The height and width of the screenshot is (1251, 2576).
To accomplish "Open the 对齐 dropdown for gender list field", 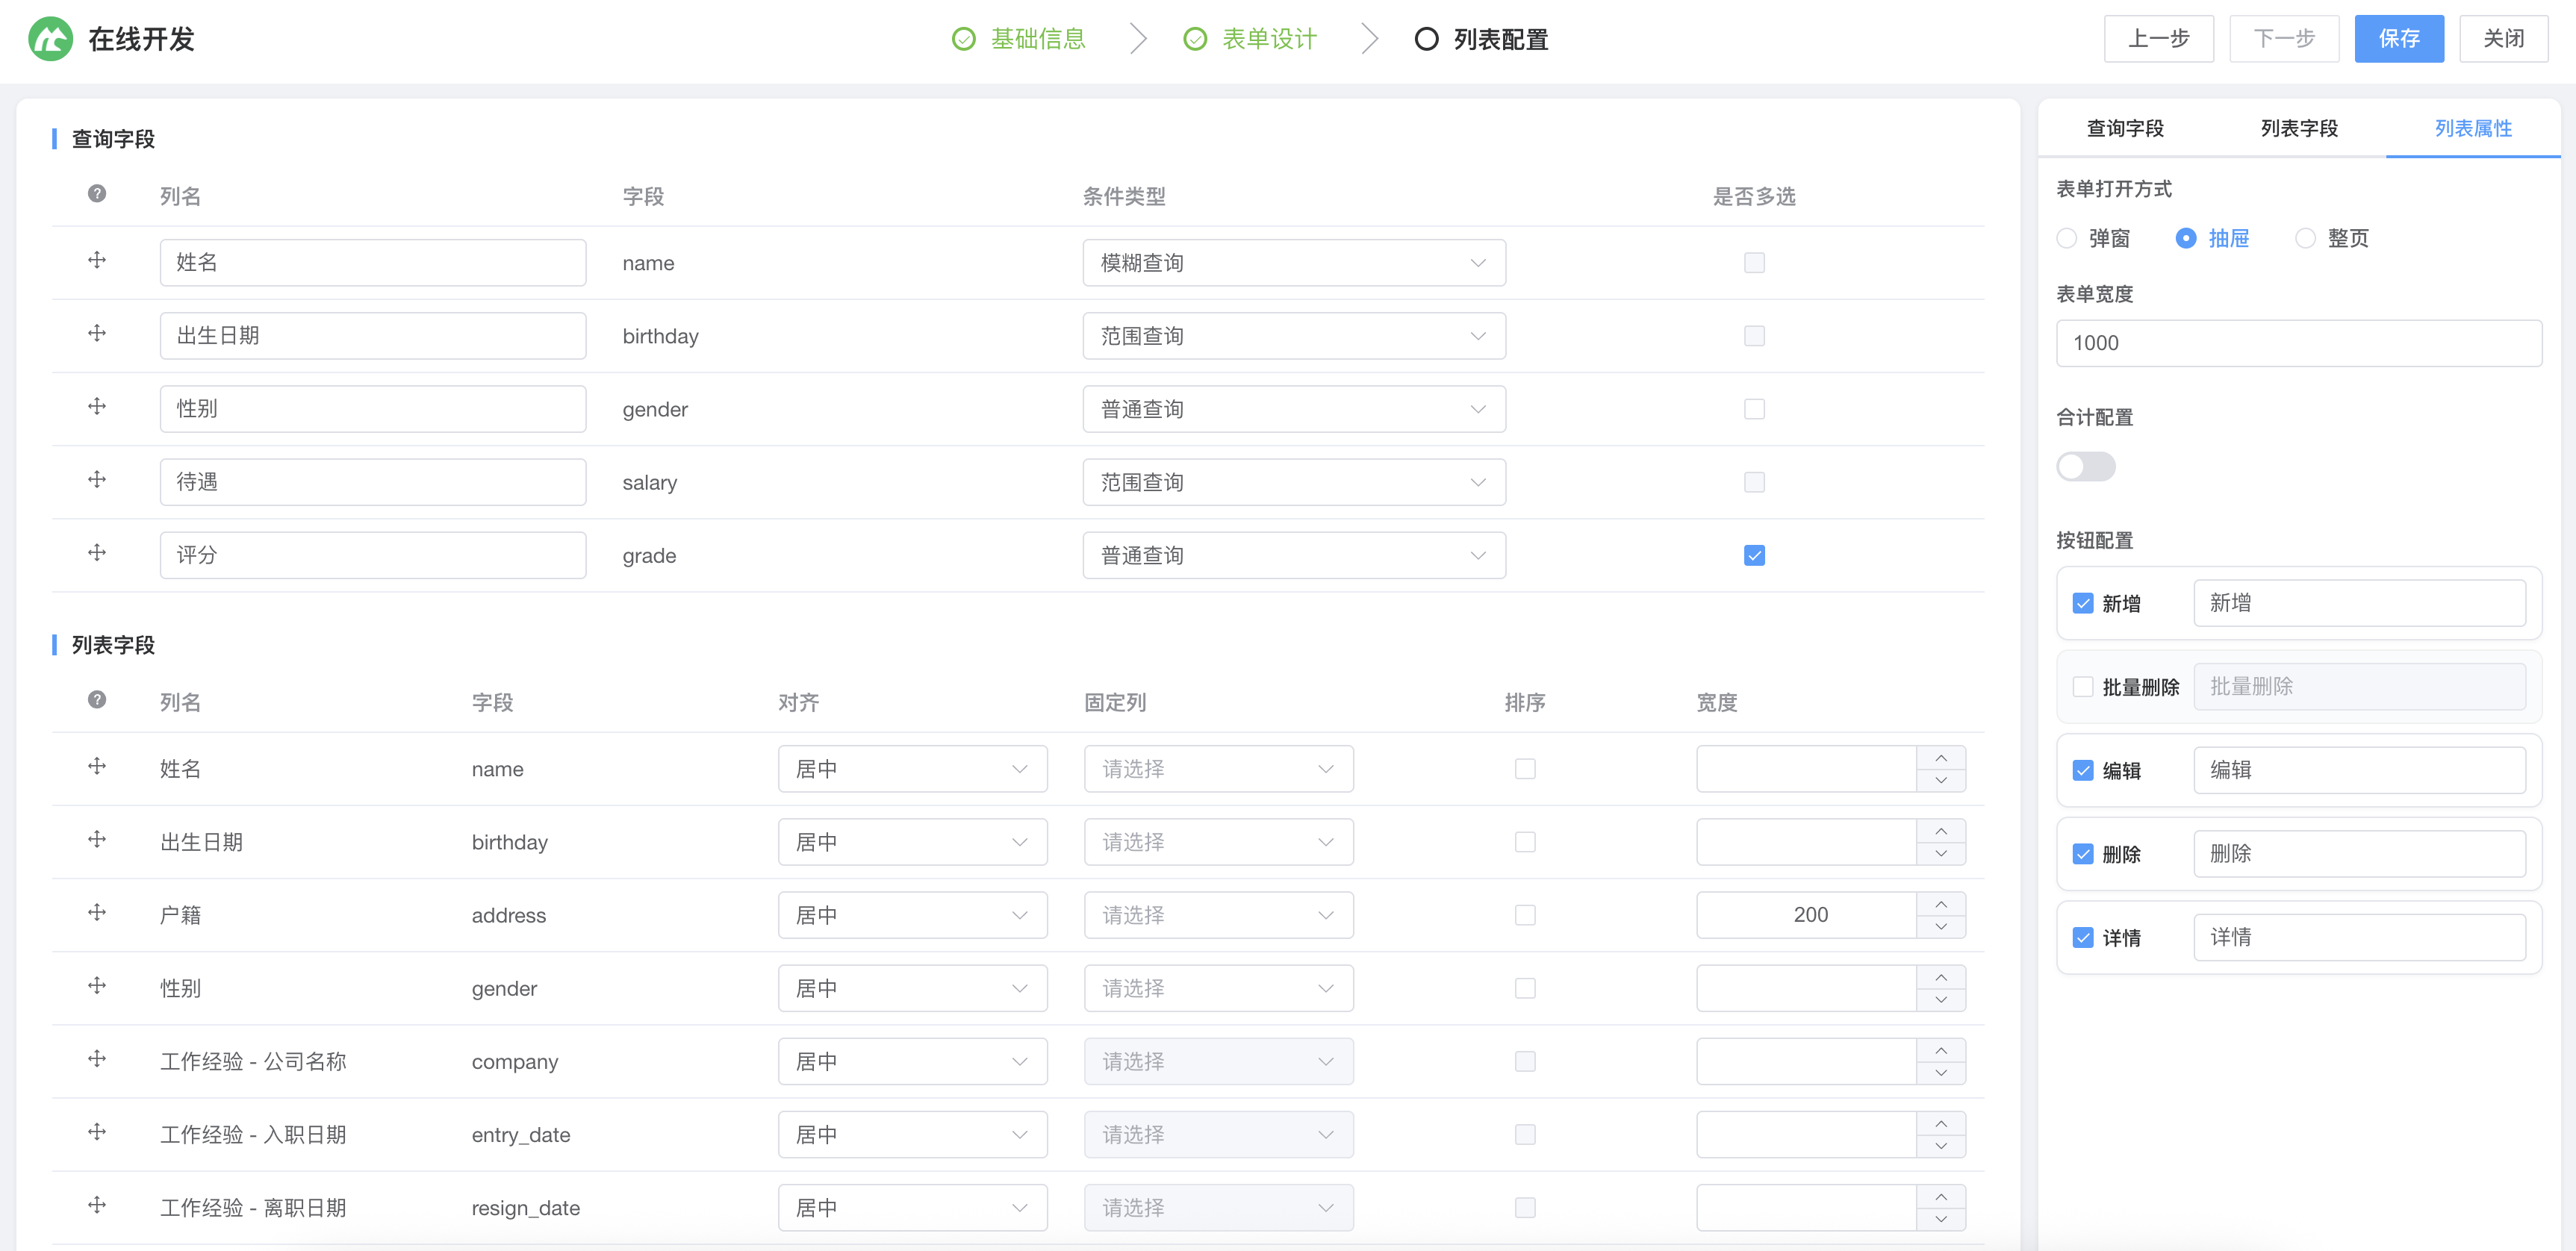I will point(911,987).
